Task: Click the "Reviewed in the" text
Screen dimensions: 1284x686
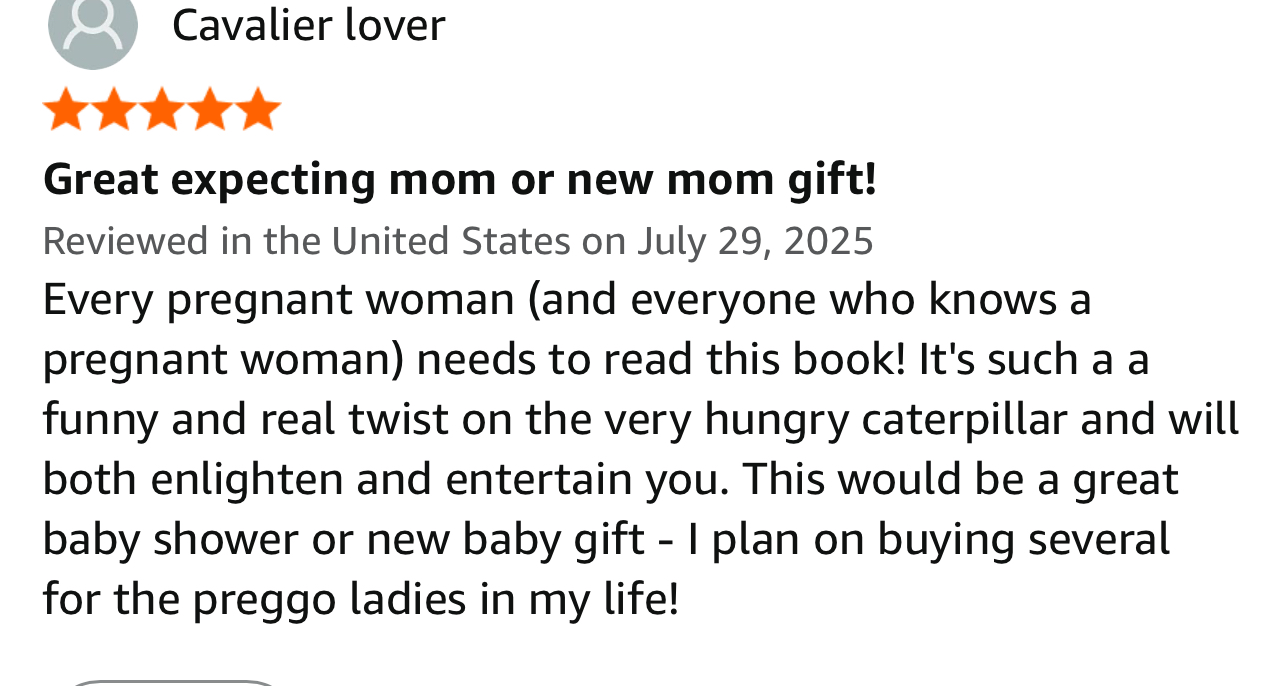Action: tap(185, 241)
